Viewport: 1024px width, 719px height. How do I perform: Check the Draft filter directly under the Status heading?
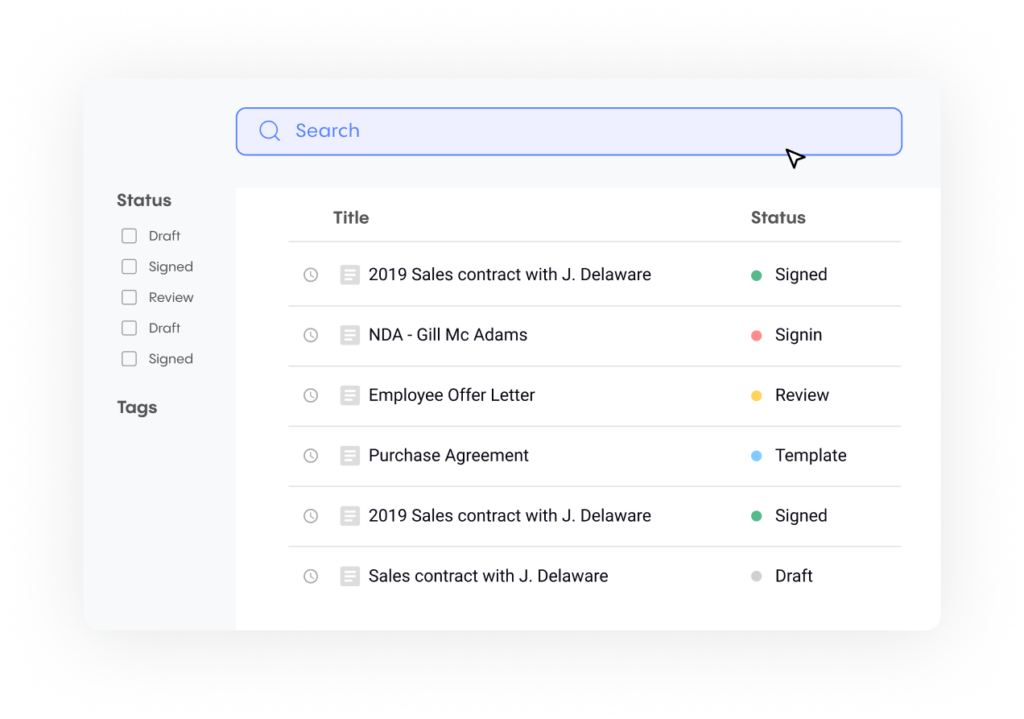[x=129, y=236]
